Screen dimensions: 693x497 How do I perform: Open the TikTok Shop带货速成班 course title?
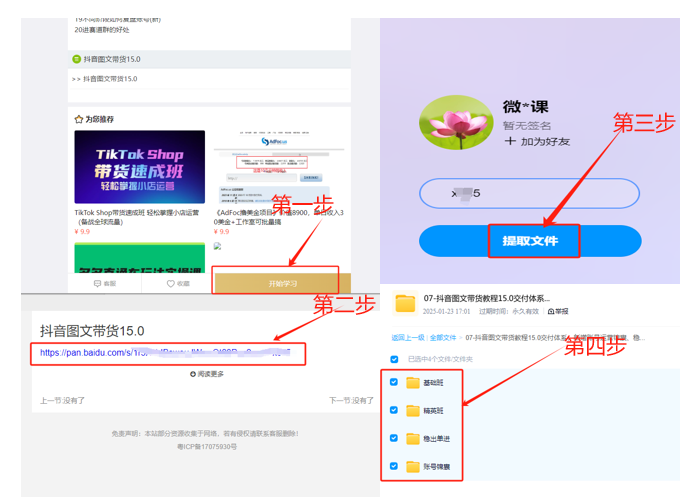(137, 217)
